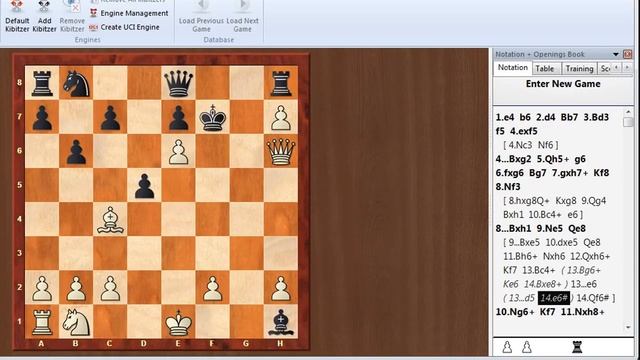The height and width of the screenshot is (360, 640).
Task: Select the black rook on a8
Action: tap(42, 83)
